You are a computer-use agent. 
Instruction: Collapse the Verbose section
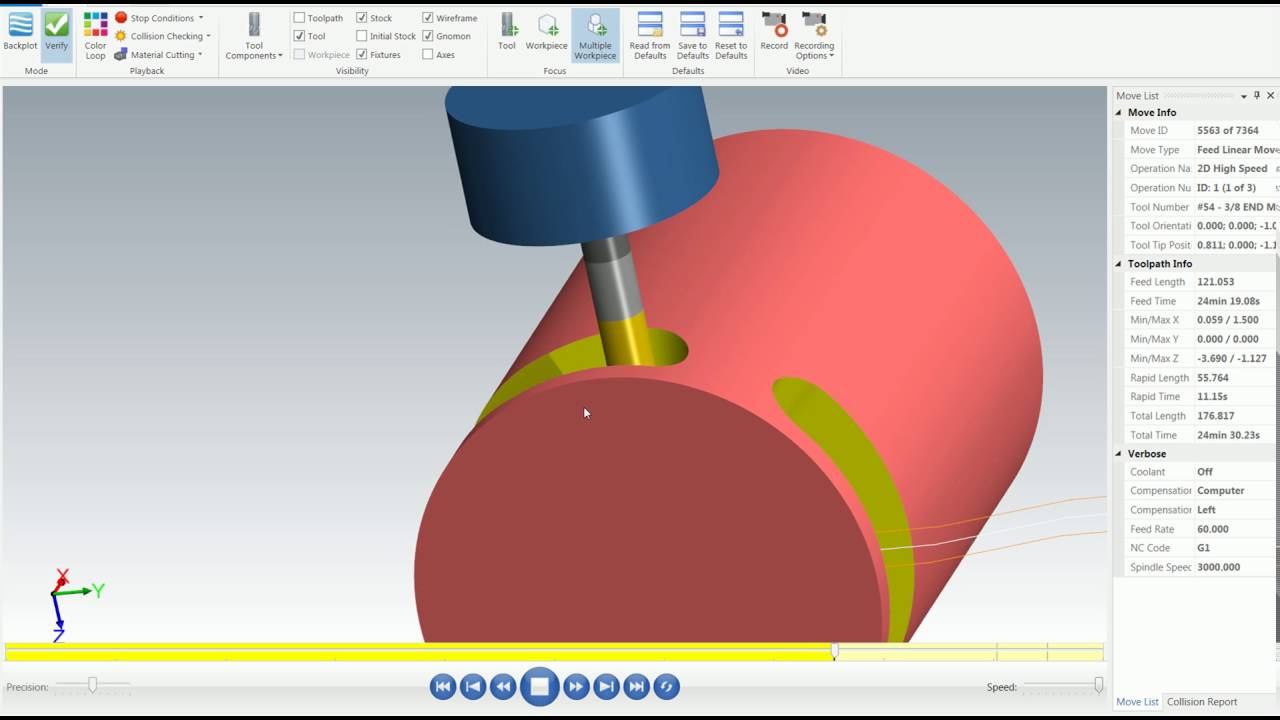[x=1120, y=454]
